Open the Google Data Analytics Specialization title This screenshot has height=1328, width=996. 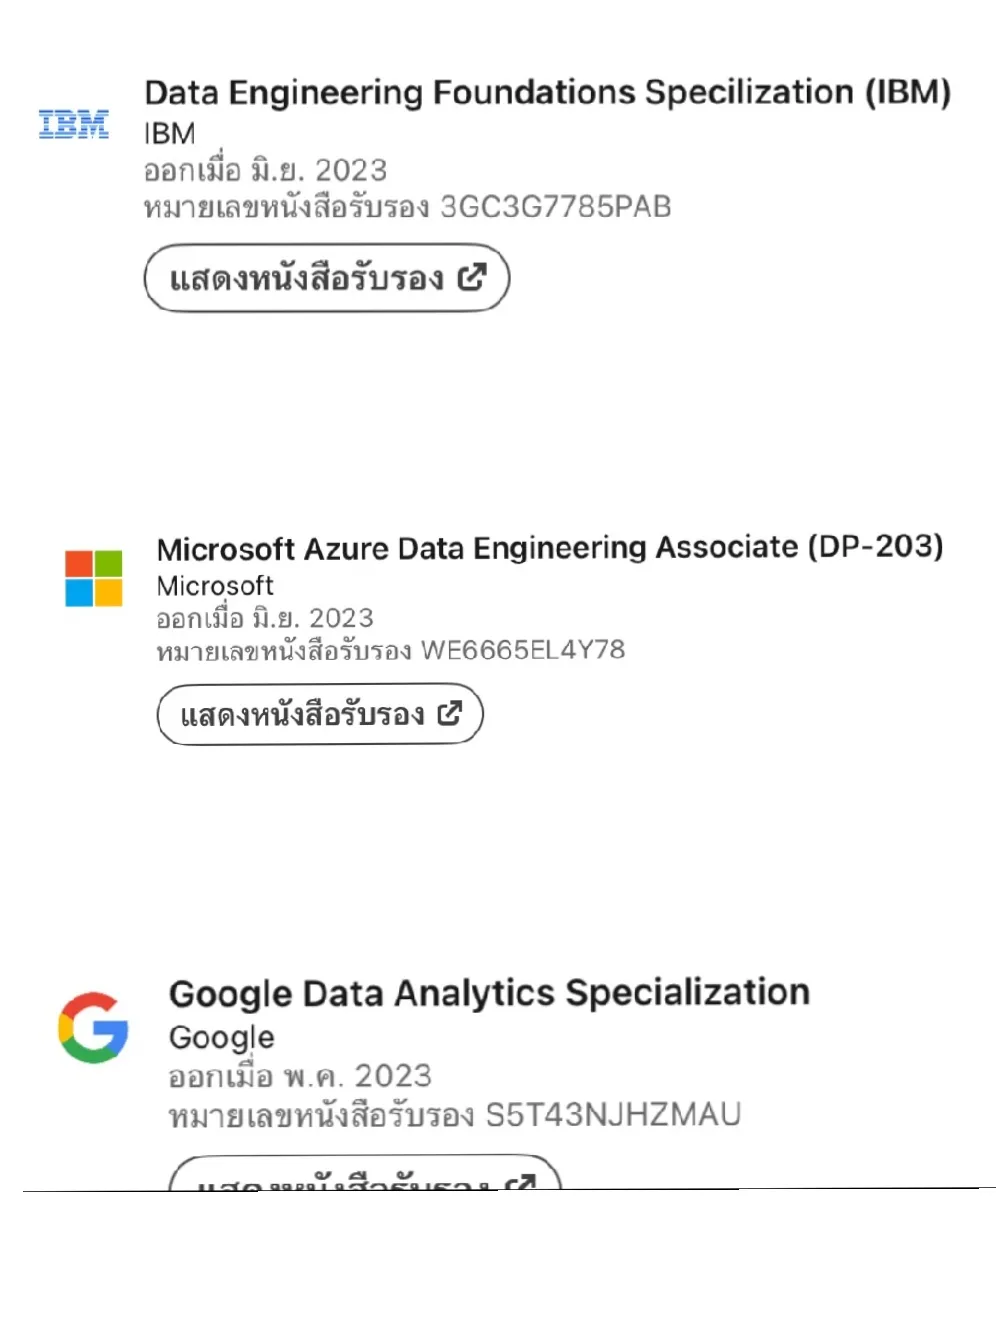pos(489,993)
